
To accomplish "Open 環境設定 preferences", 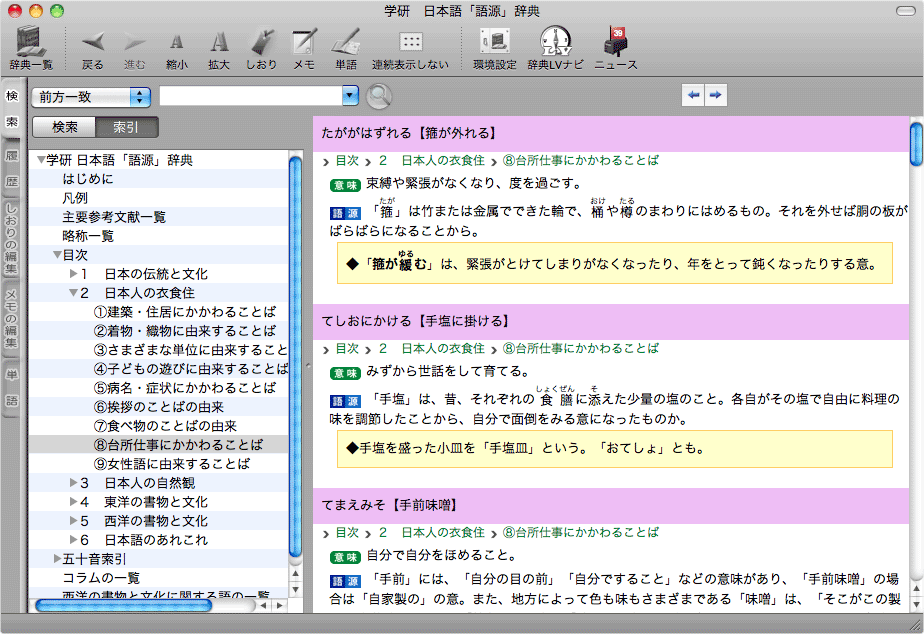I will point(494,49).
